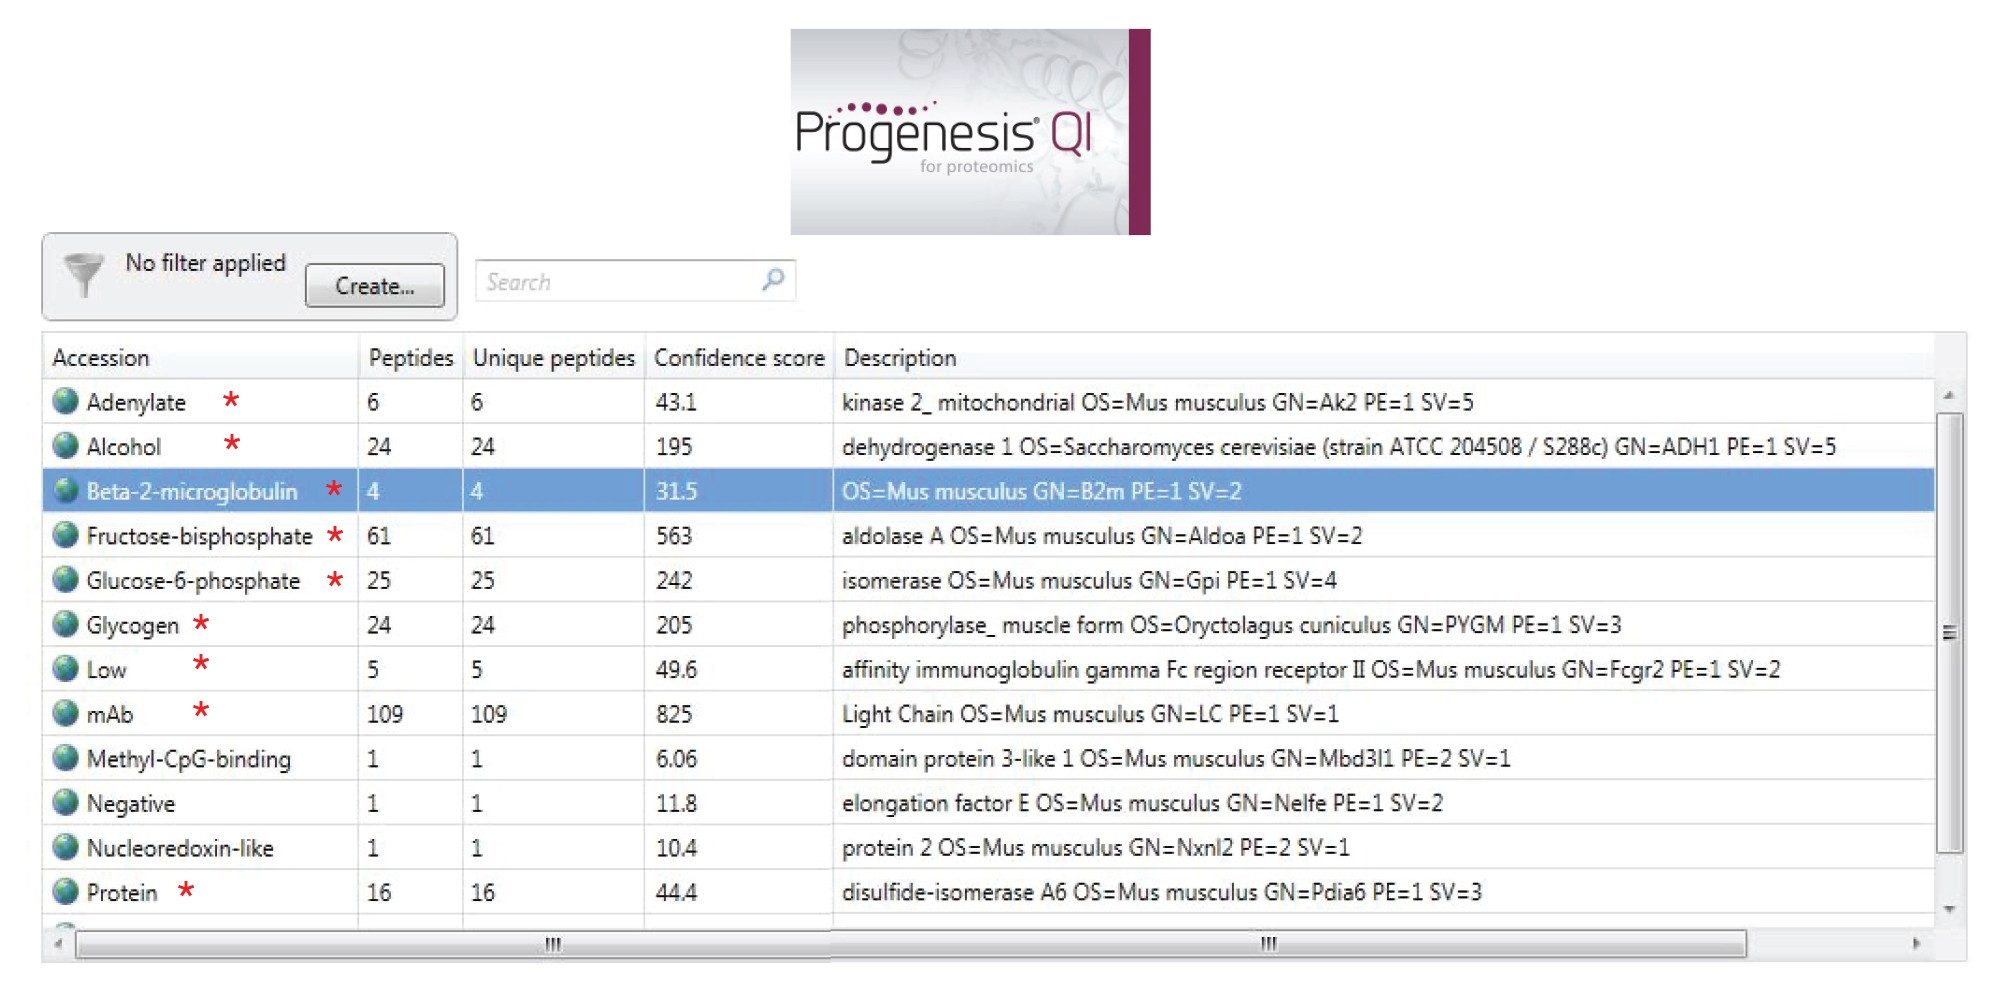Click confidence score 6.06
The height and width of the screenshot is (998, 2000).
point(676,758)
